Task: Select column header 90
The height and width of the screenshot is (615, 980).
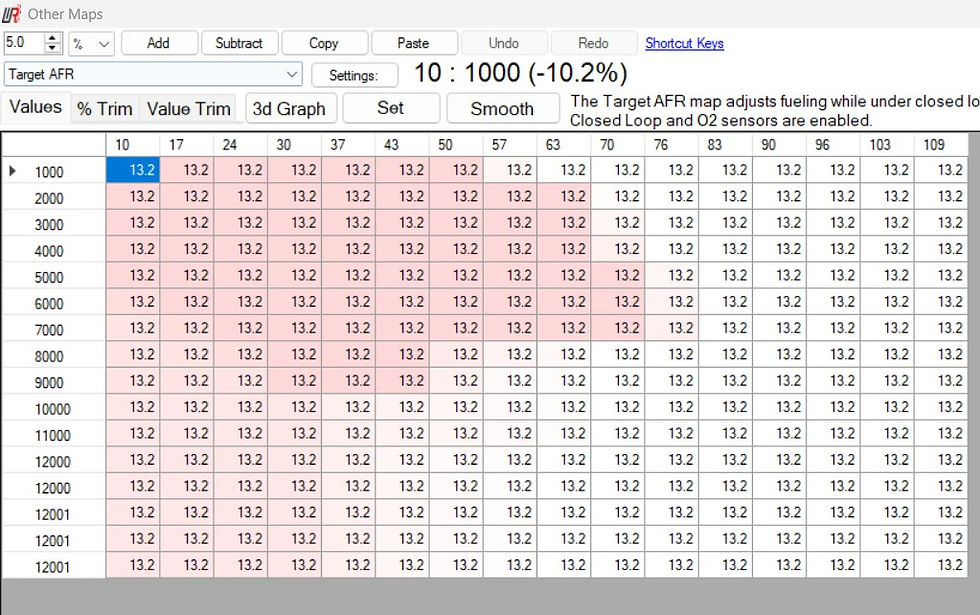Action: tap(779, 145)
